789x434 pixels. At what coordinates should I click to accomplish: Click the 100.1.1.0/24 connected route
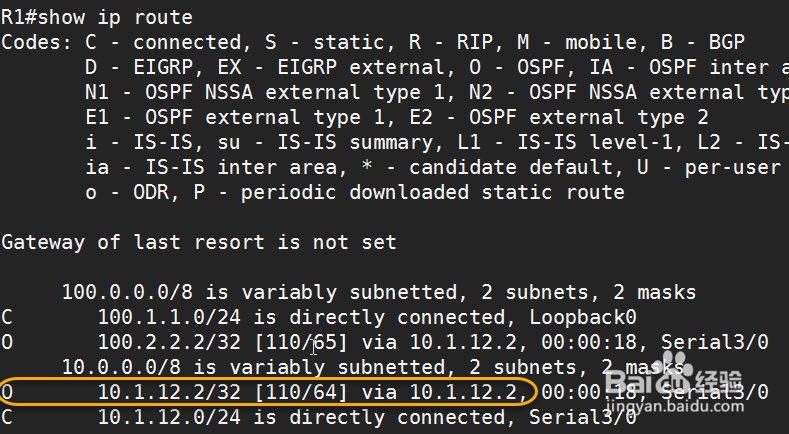click(162, 318)
